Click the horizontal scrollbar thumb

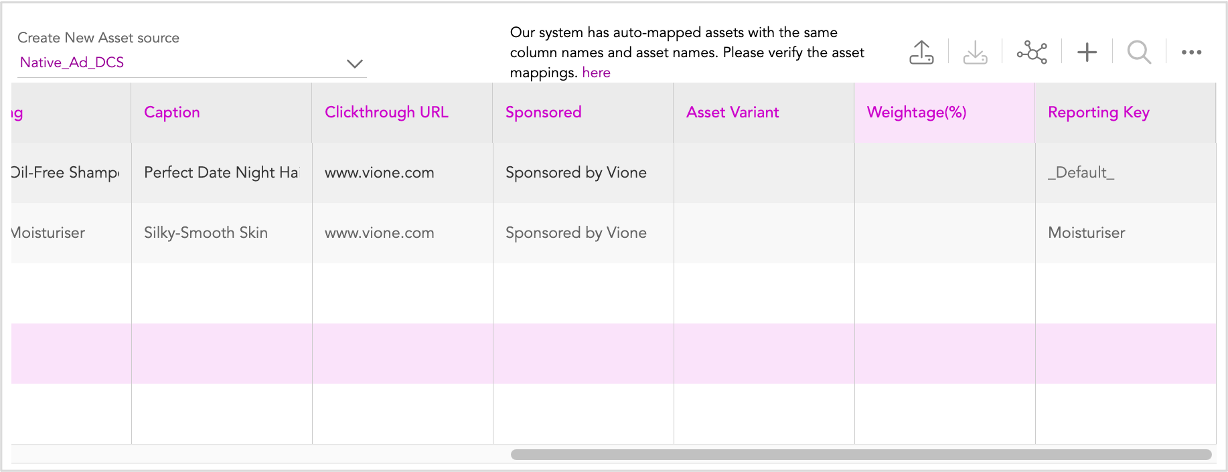(x=861, y=454)
